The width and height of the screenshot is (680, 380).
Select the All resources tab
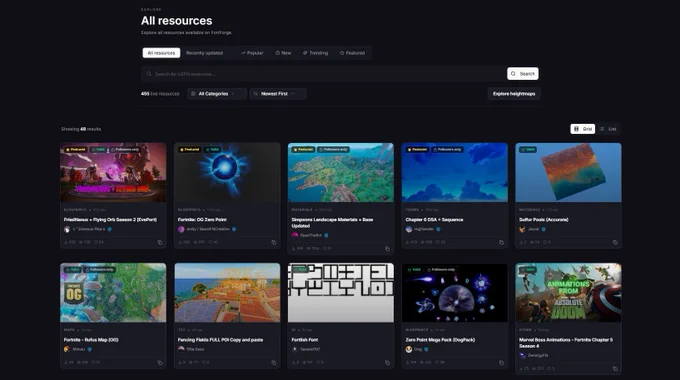point(161,53)
